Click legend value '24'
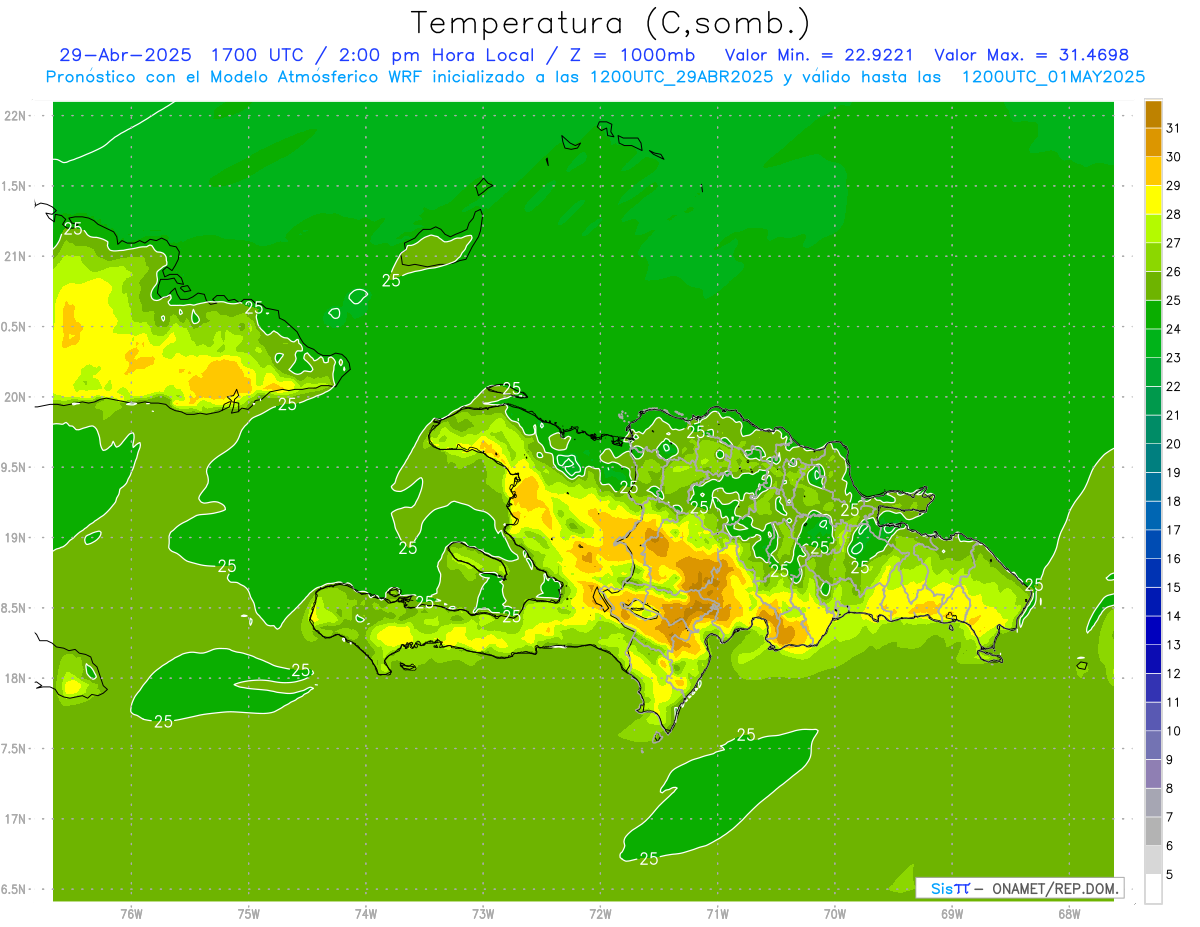 [1173, 329]
